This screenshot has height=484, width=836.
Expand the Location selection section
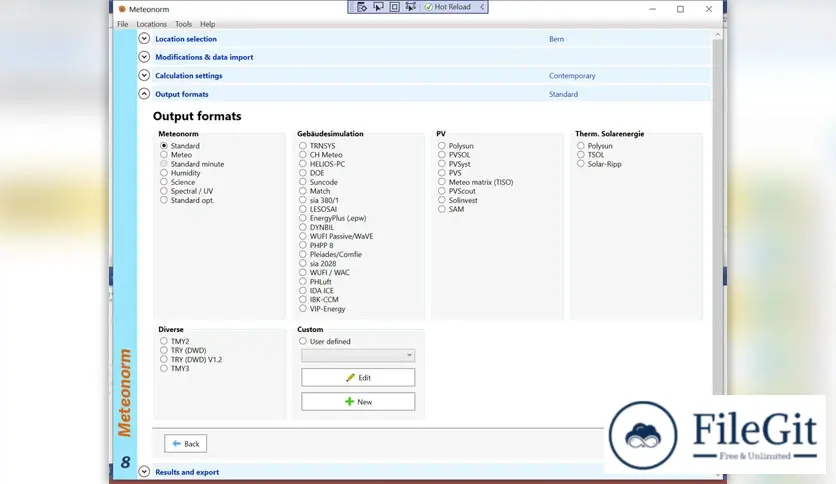pos(144,38)
